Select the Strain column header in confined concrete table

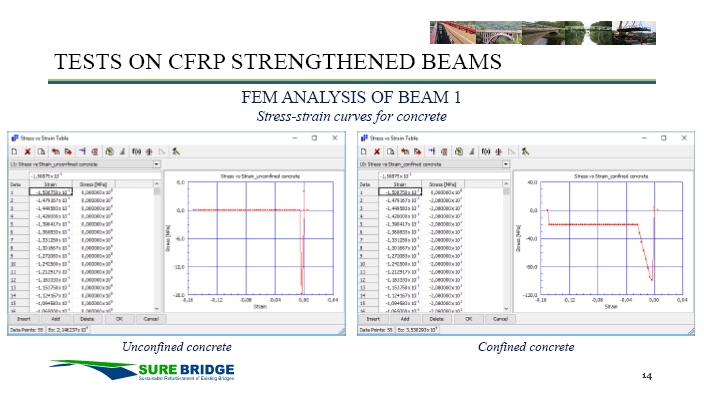[400, 184]
